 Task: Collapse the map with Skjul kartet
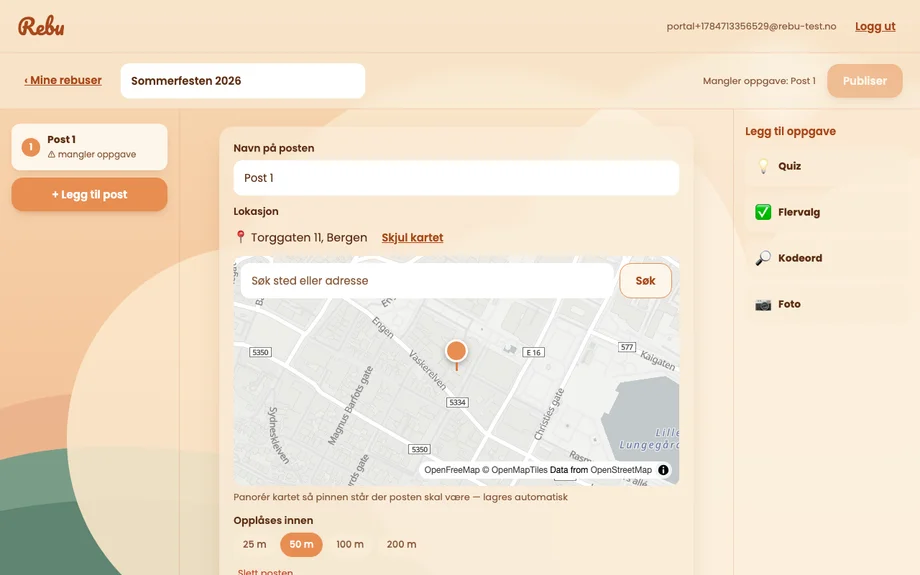click(x=412, y=238)
